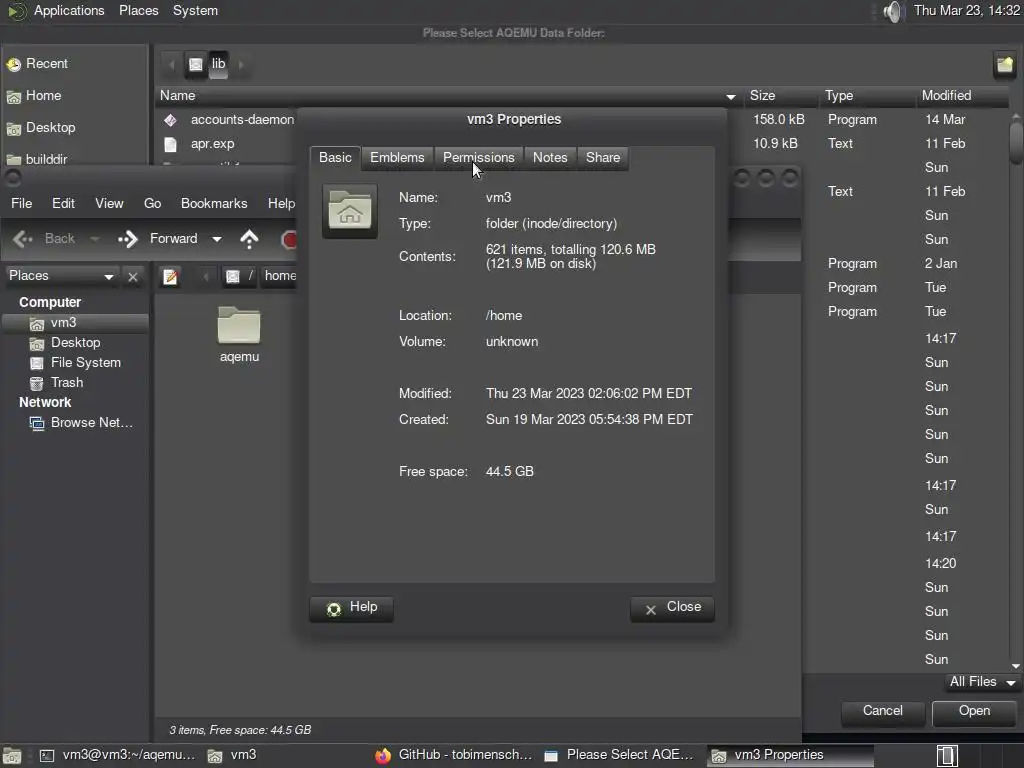
Task: Click Open in file chooser
Action: 974,712
